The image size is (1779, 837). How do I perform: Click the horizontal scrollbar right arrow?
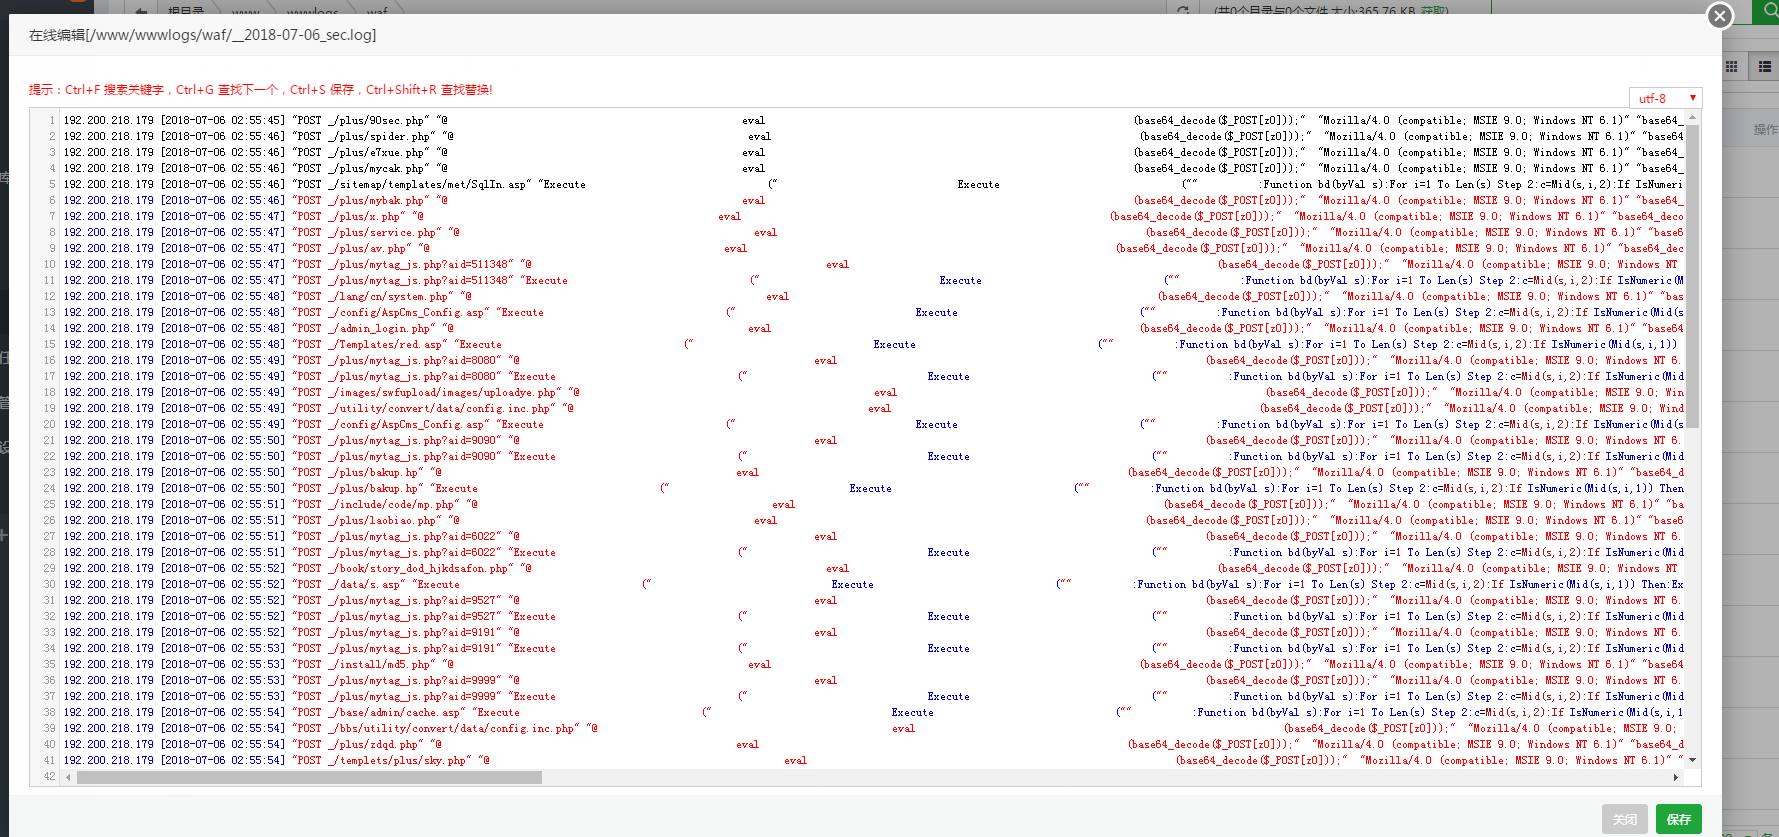[x=1677, y=777]
